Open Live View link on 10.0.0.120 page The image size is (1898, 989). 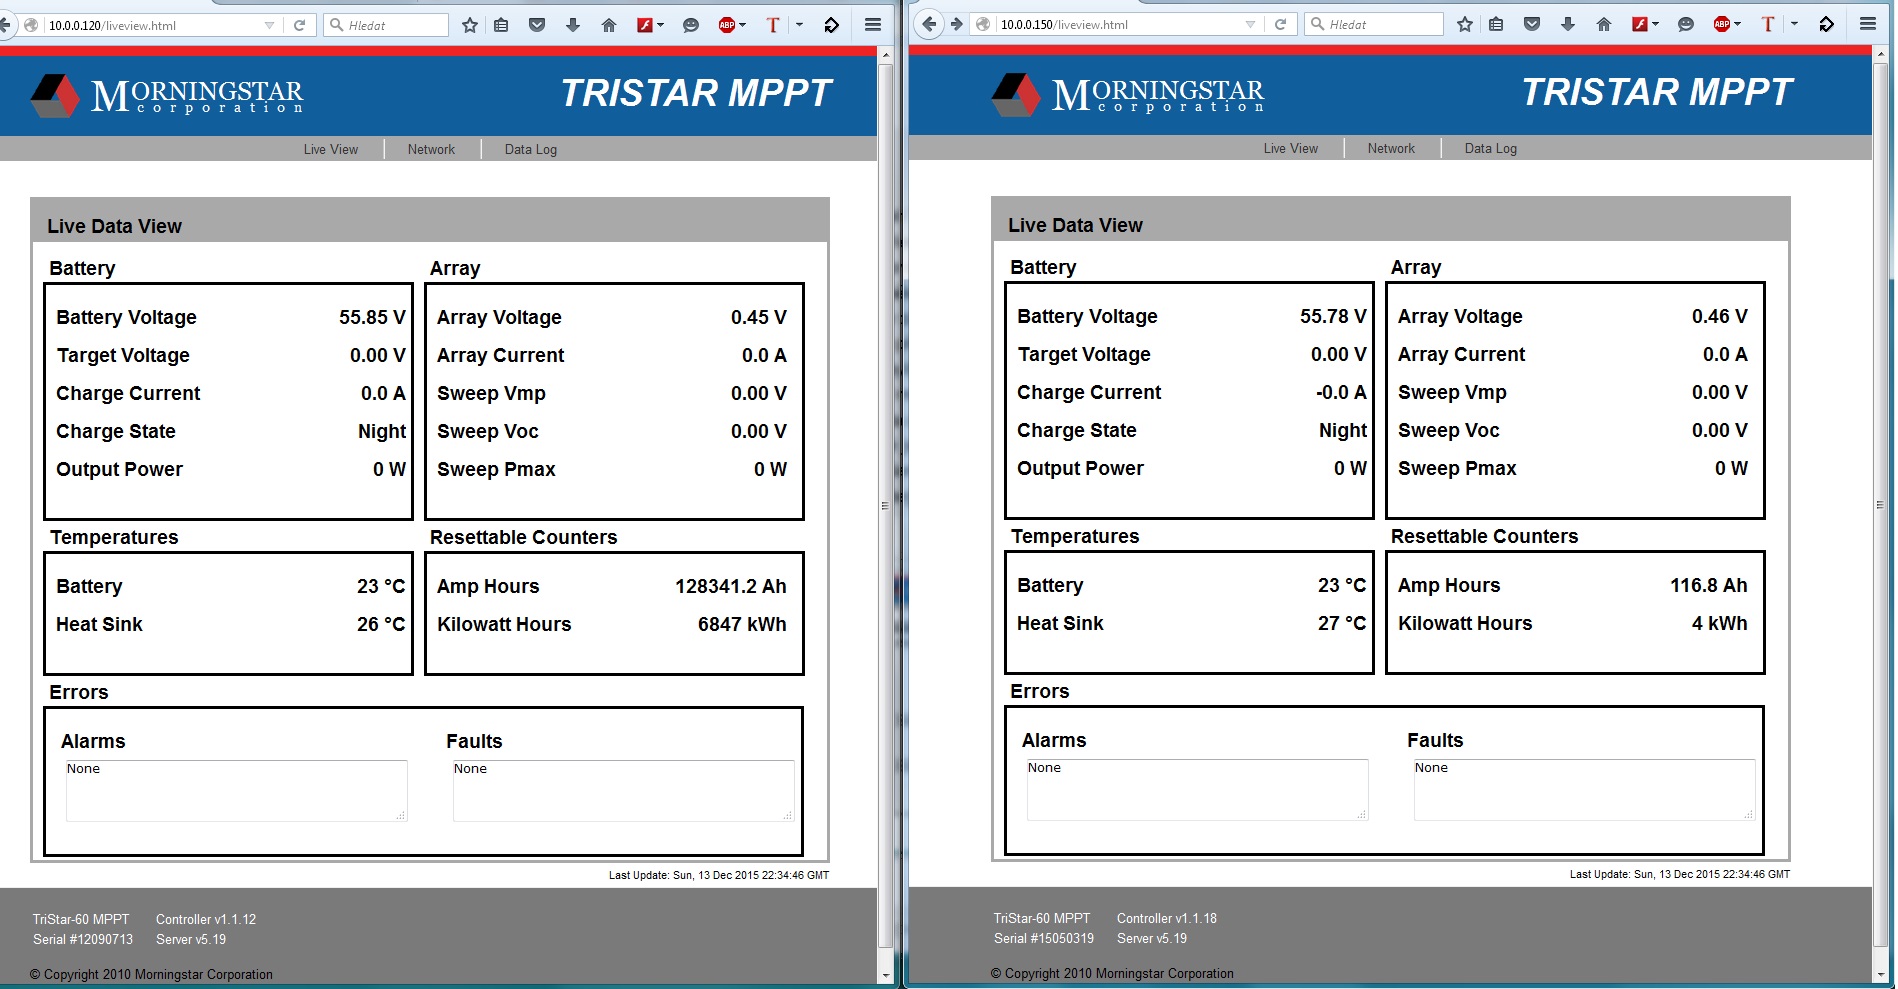pos(331,149)
